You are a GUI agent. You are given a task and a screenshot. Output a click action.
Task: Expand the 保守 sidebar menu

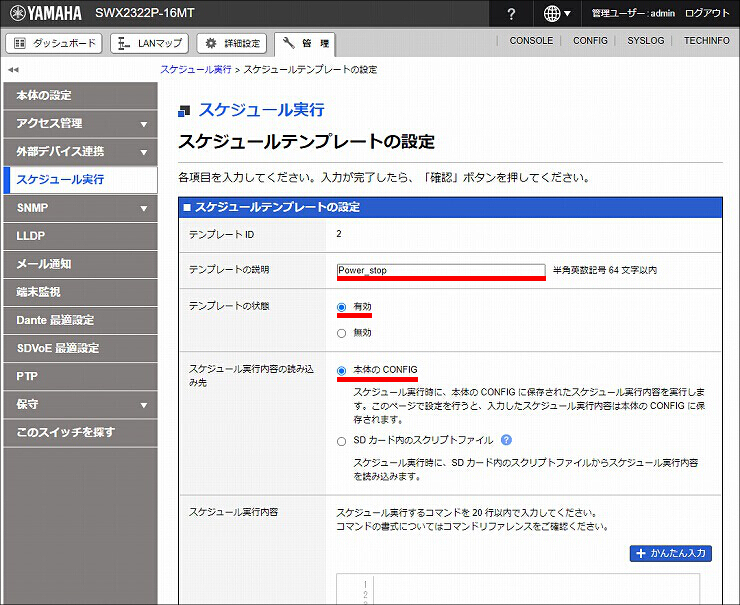80,404
